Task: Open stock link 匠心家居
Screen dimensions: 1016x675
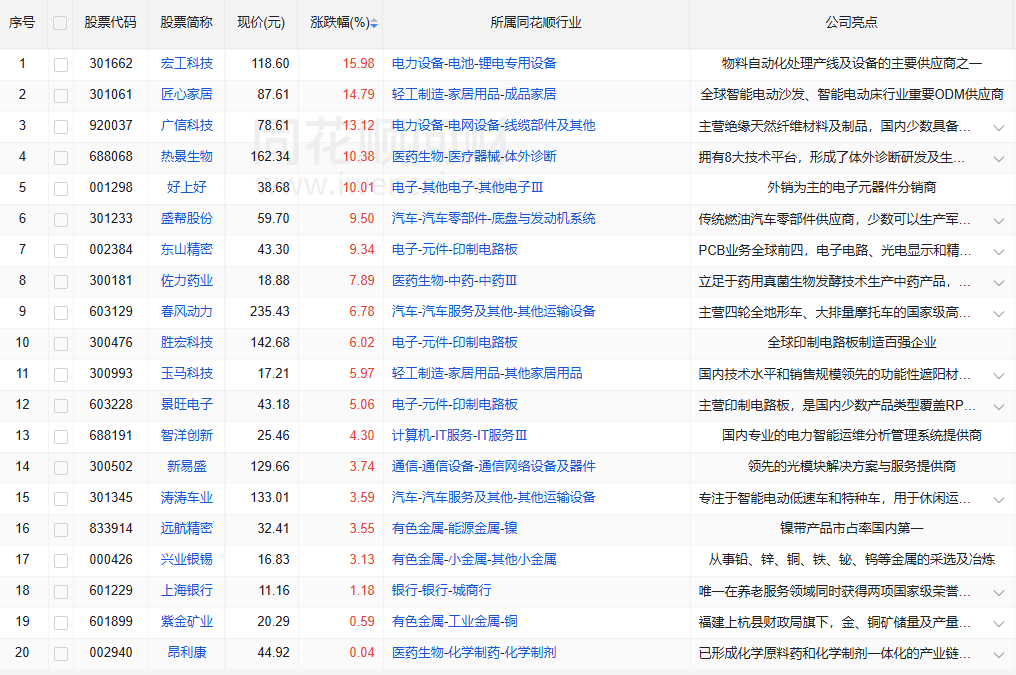Action: (x=187, y=95)
